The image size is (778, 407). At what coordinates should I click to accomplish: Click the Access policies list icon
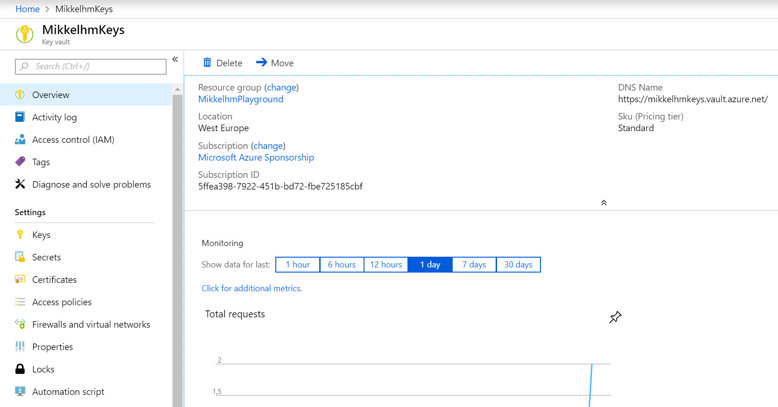click(20, 302)
